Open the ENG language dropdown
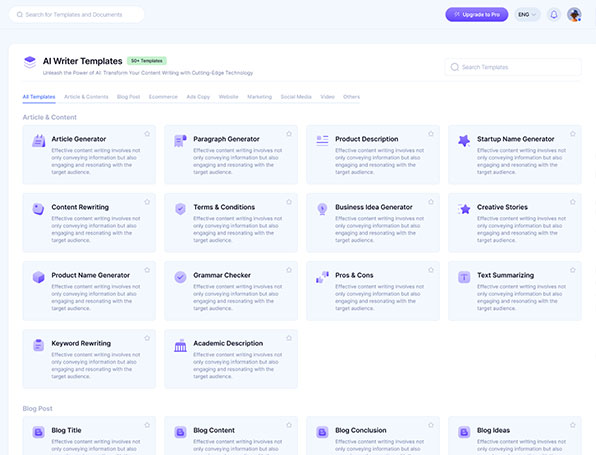The height and width of the screenshot is (455, 596). 527,14
